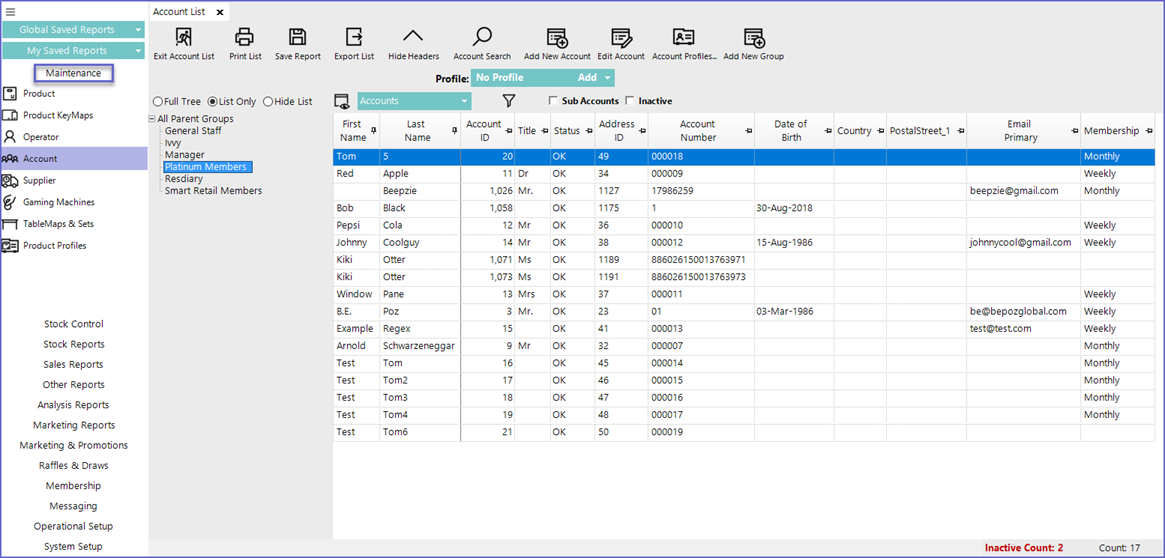Tick the Inactive checkbox
This screenshot has height=558, width=1165.
pyautogui.click(x=630, y=101)
